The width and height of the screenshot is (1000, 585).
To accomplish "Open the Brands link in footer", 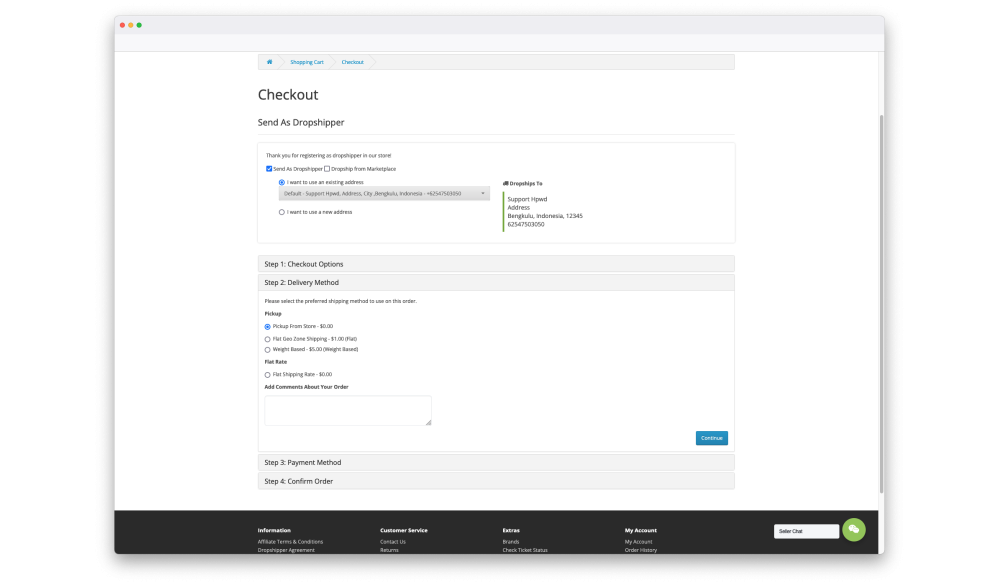I will click(511, 542).
